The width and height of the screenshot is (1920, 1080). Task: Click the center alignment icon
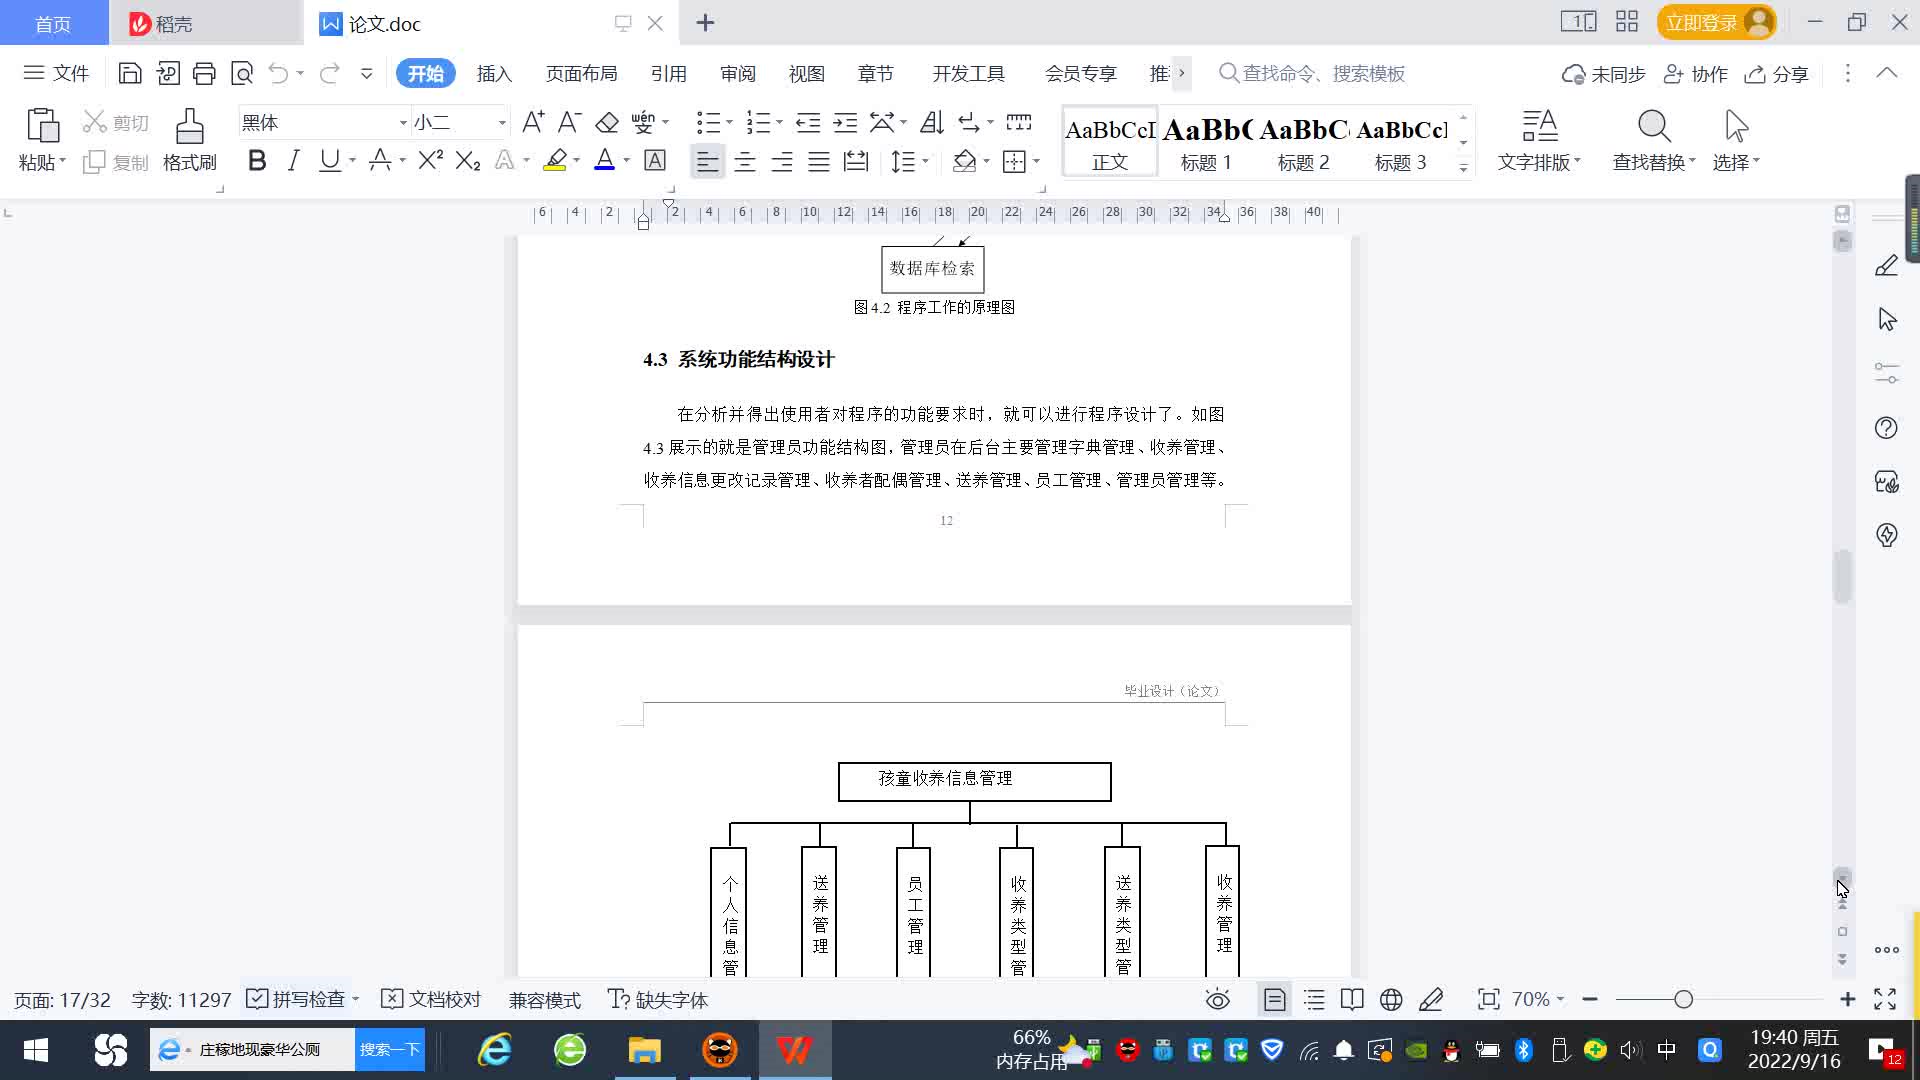tap(745, 161)
